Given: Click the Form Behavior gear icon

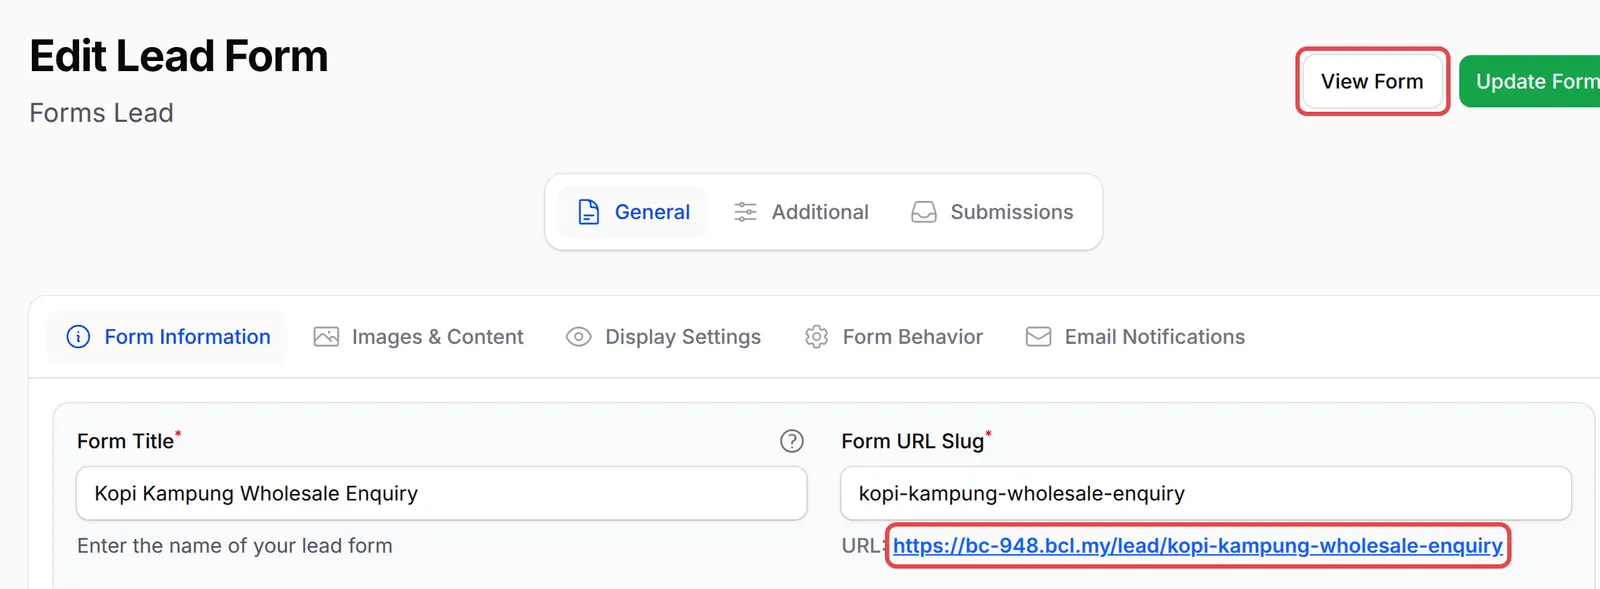Looking at the screenshot, I should [816, 337].
